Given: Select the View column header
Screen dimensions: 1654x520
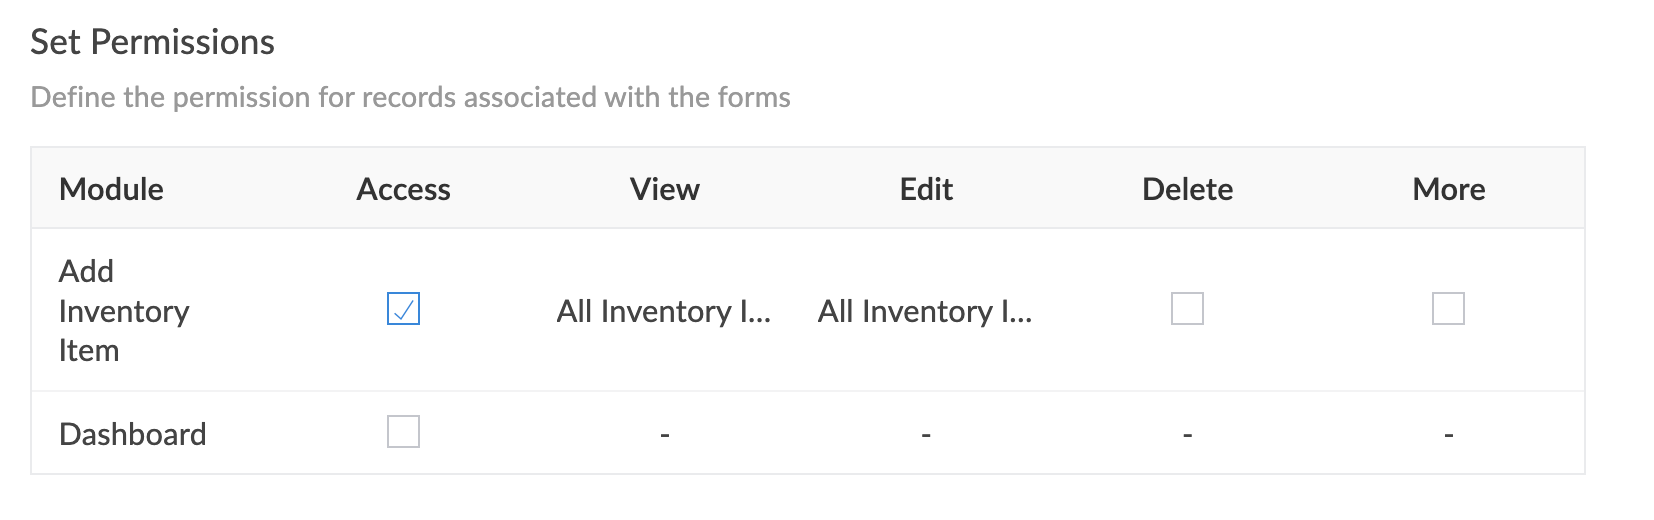Looking at the screenshot, I should [664, 189].
